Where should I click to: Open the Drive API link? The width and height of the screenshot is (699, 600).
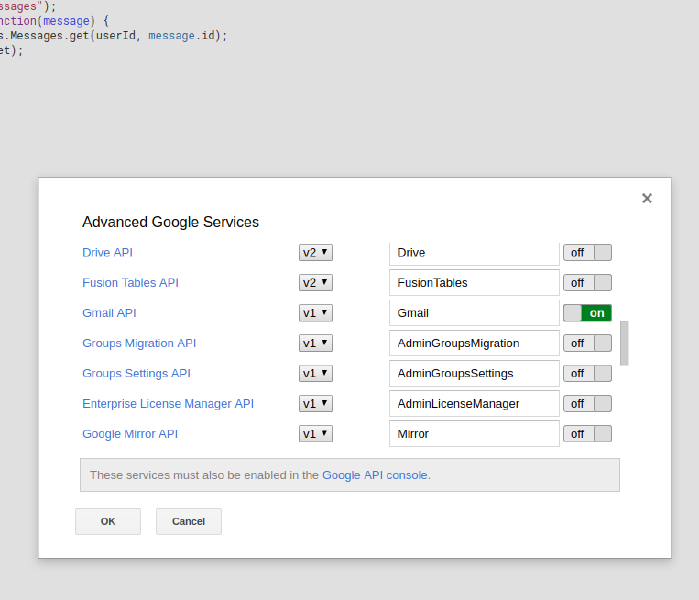point(107,252)
